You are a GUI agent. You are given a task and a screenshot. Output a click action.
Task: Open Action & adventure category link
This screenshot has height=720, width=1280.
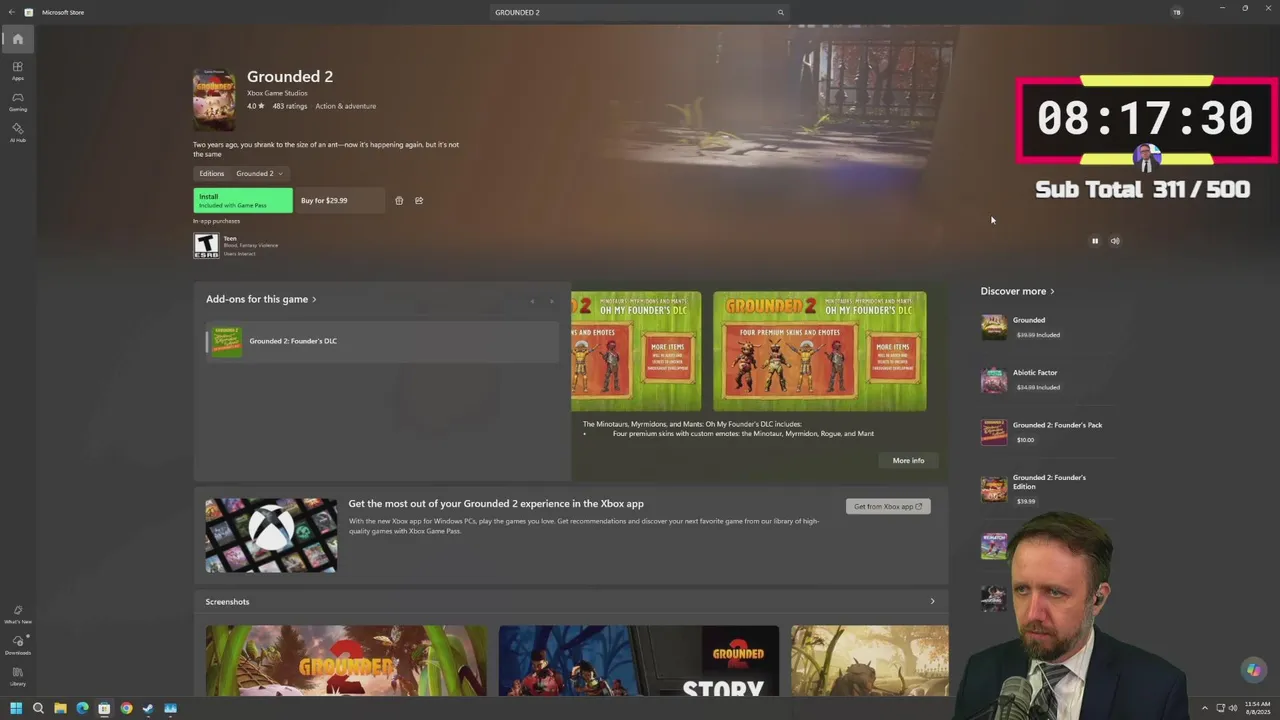[345, 106]
